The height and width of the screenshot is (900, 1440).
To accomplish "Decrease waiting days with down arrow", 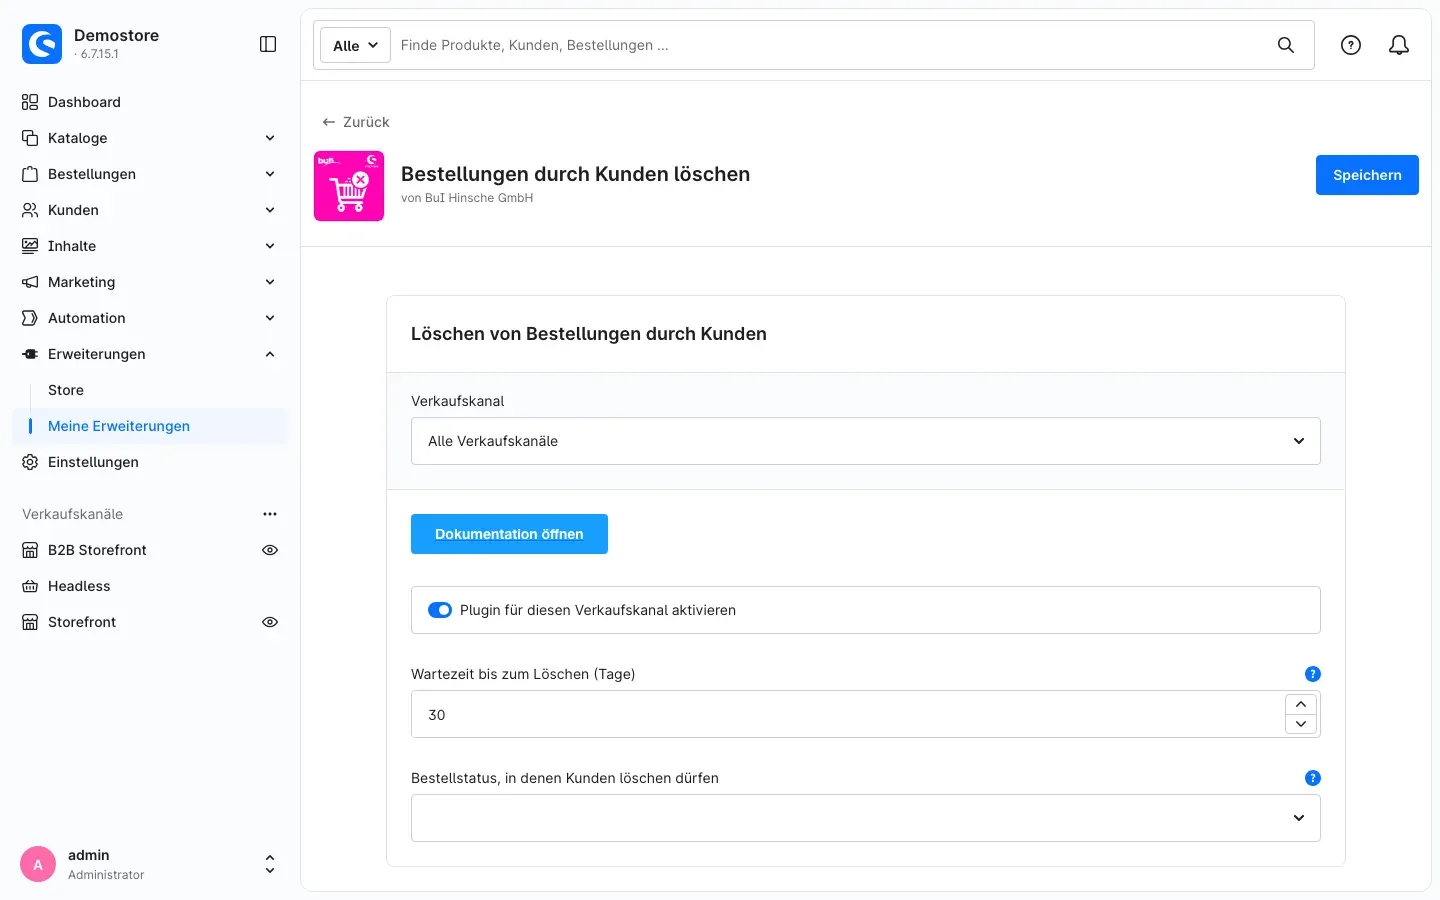I will pyautogui.click(x=1301, y=724).
